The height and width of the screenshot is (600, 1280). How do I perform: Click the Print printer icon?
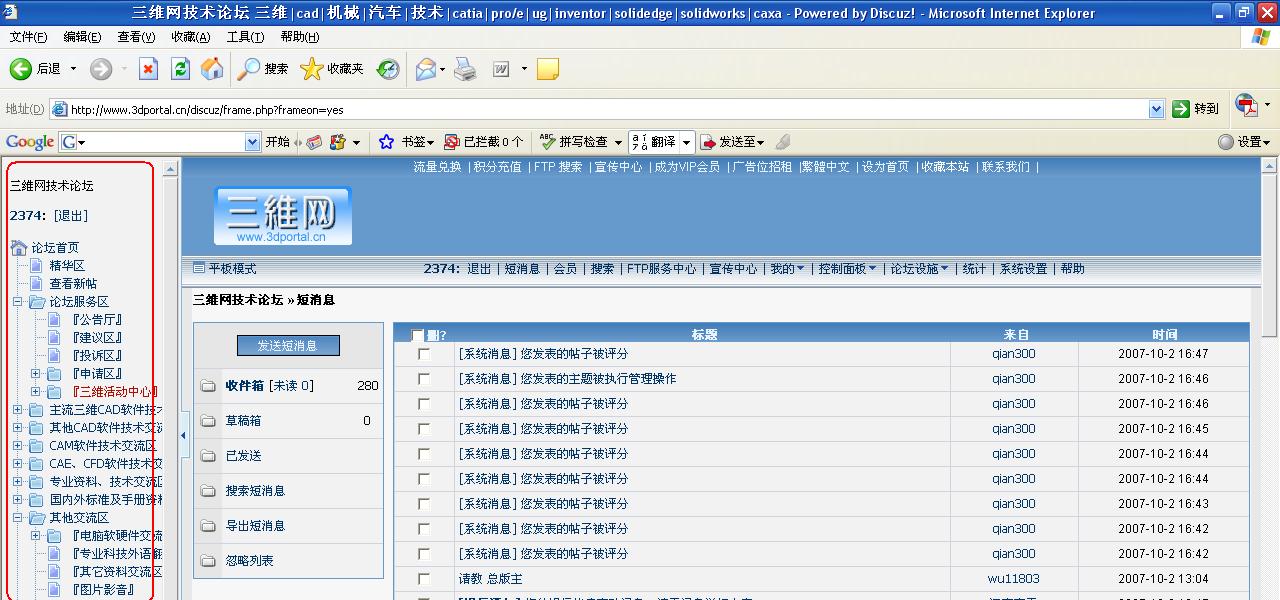[465, 69]
